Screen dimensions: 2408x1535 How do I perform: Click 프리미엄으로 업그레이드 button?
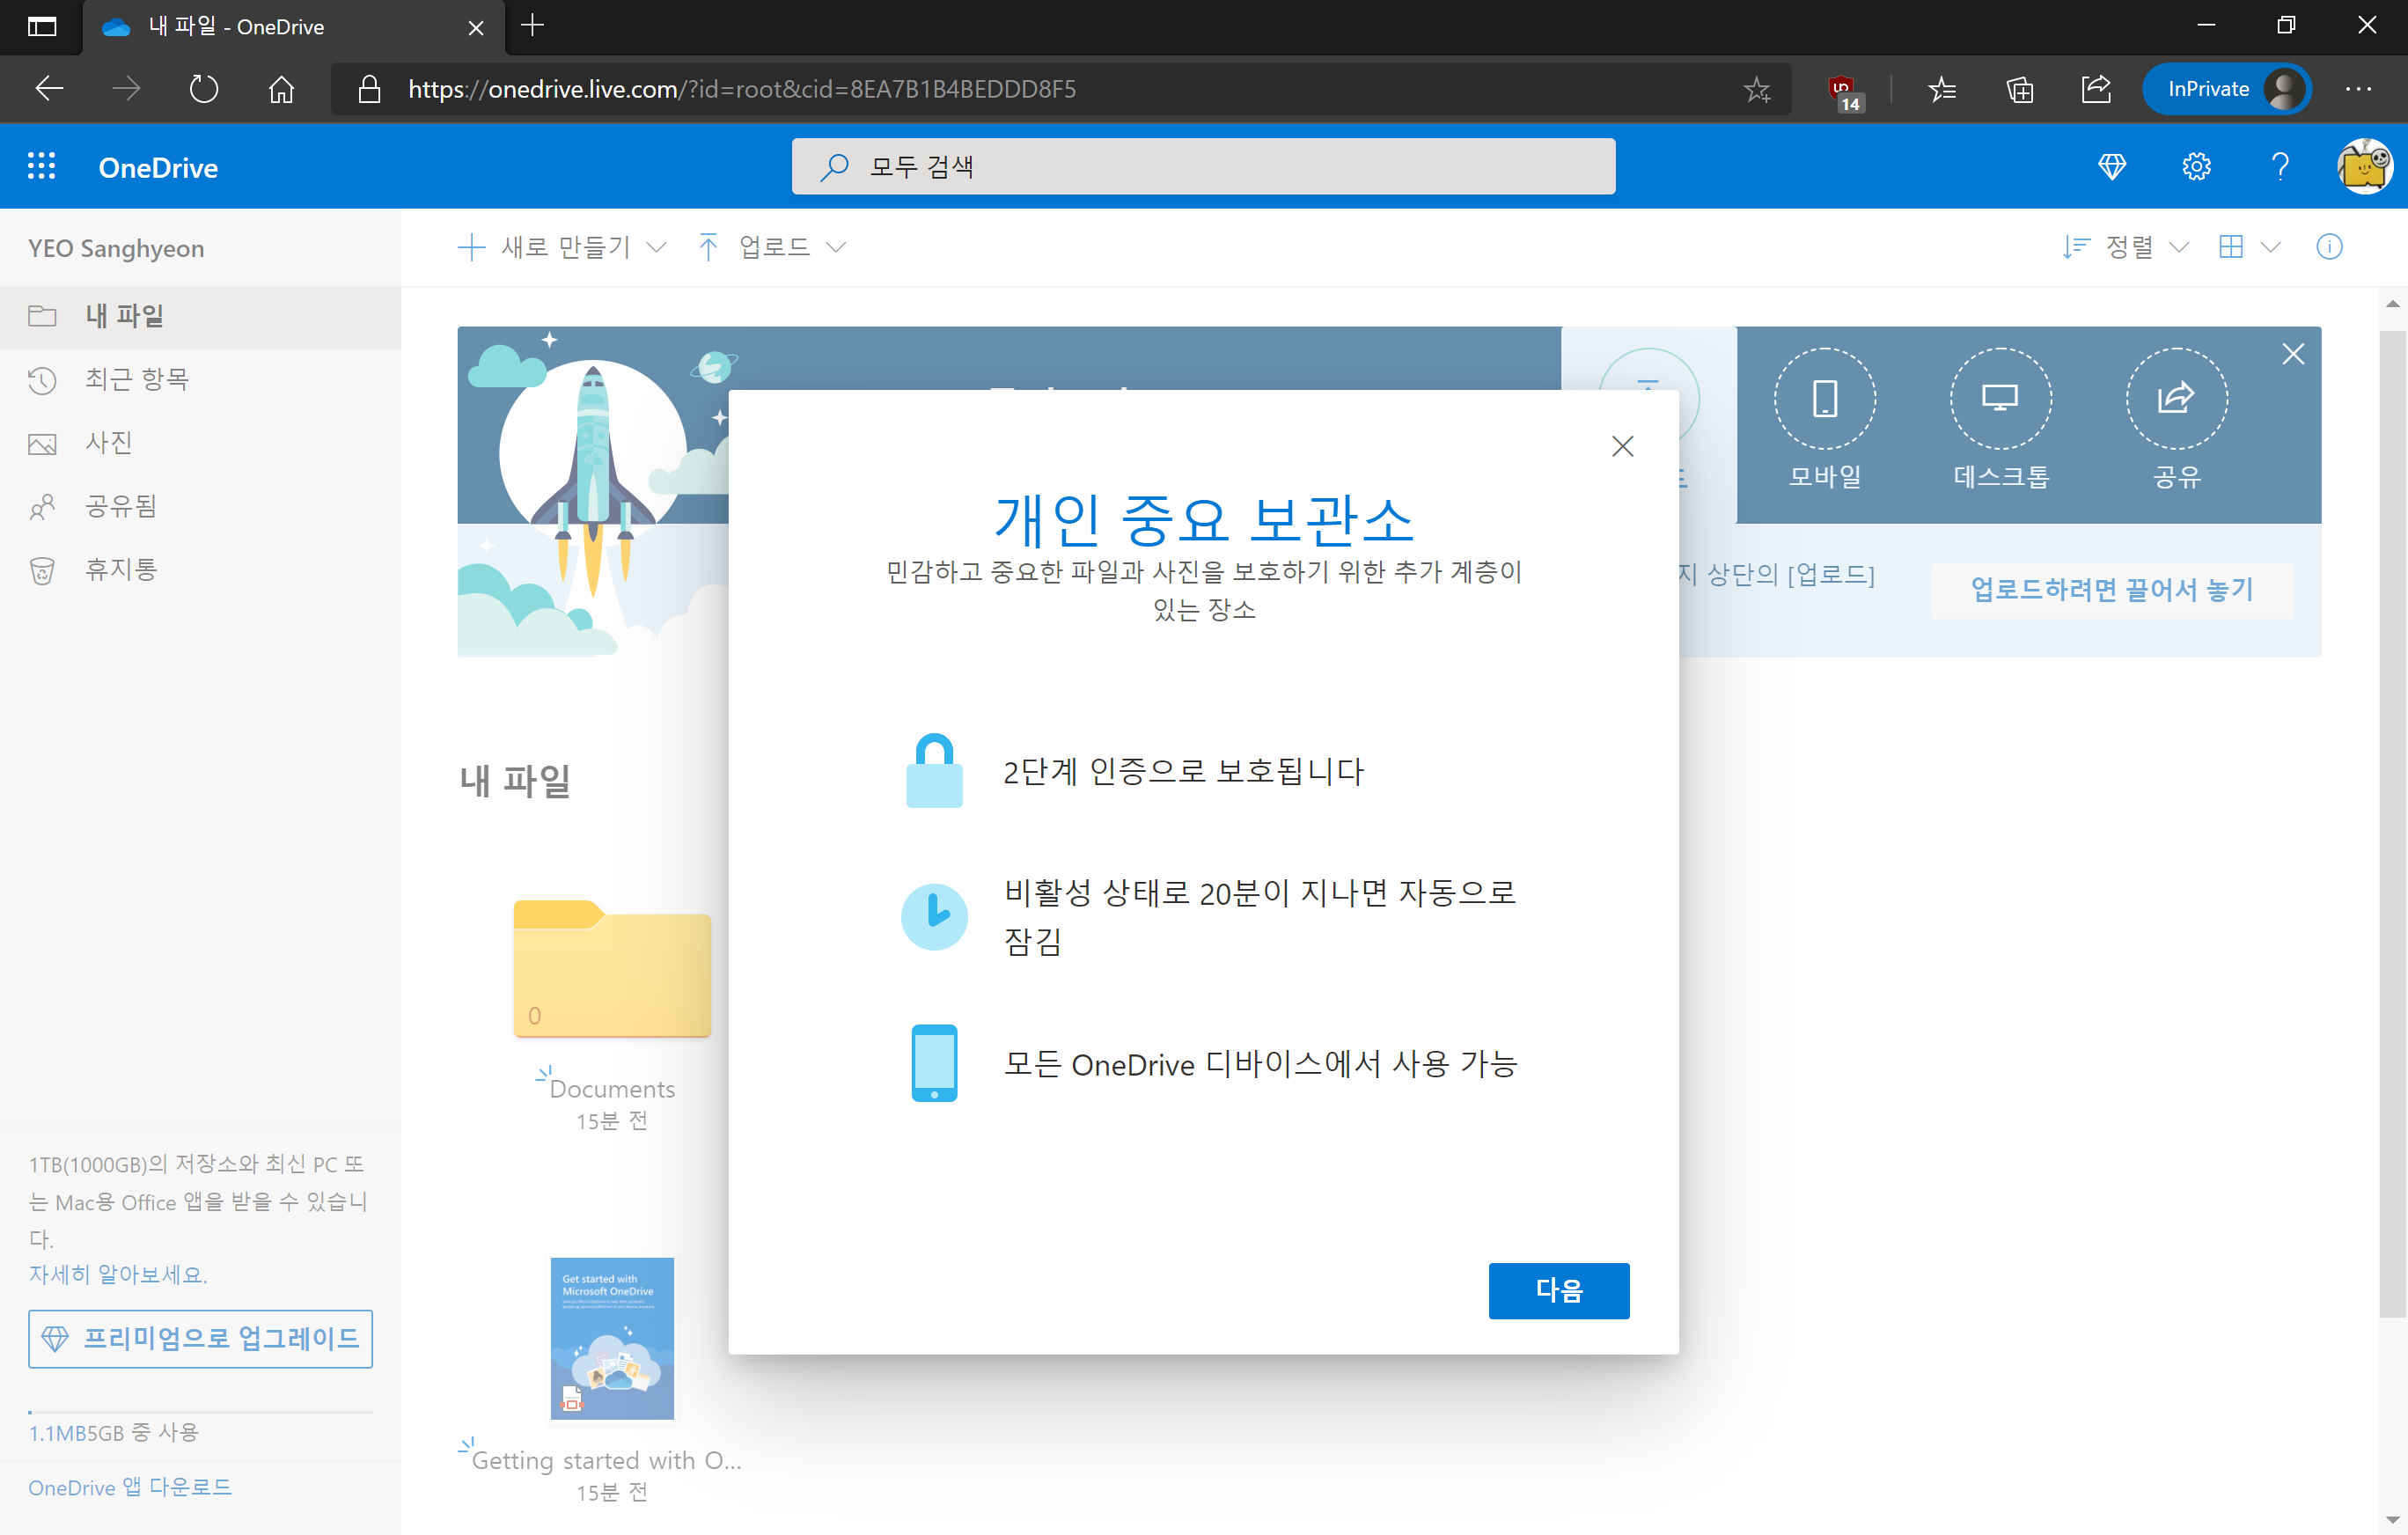click(x=200, y=1338)
